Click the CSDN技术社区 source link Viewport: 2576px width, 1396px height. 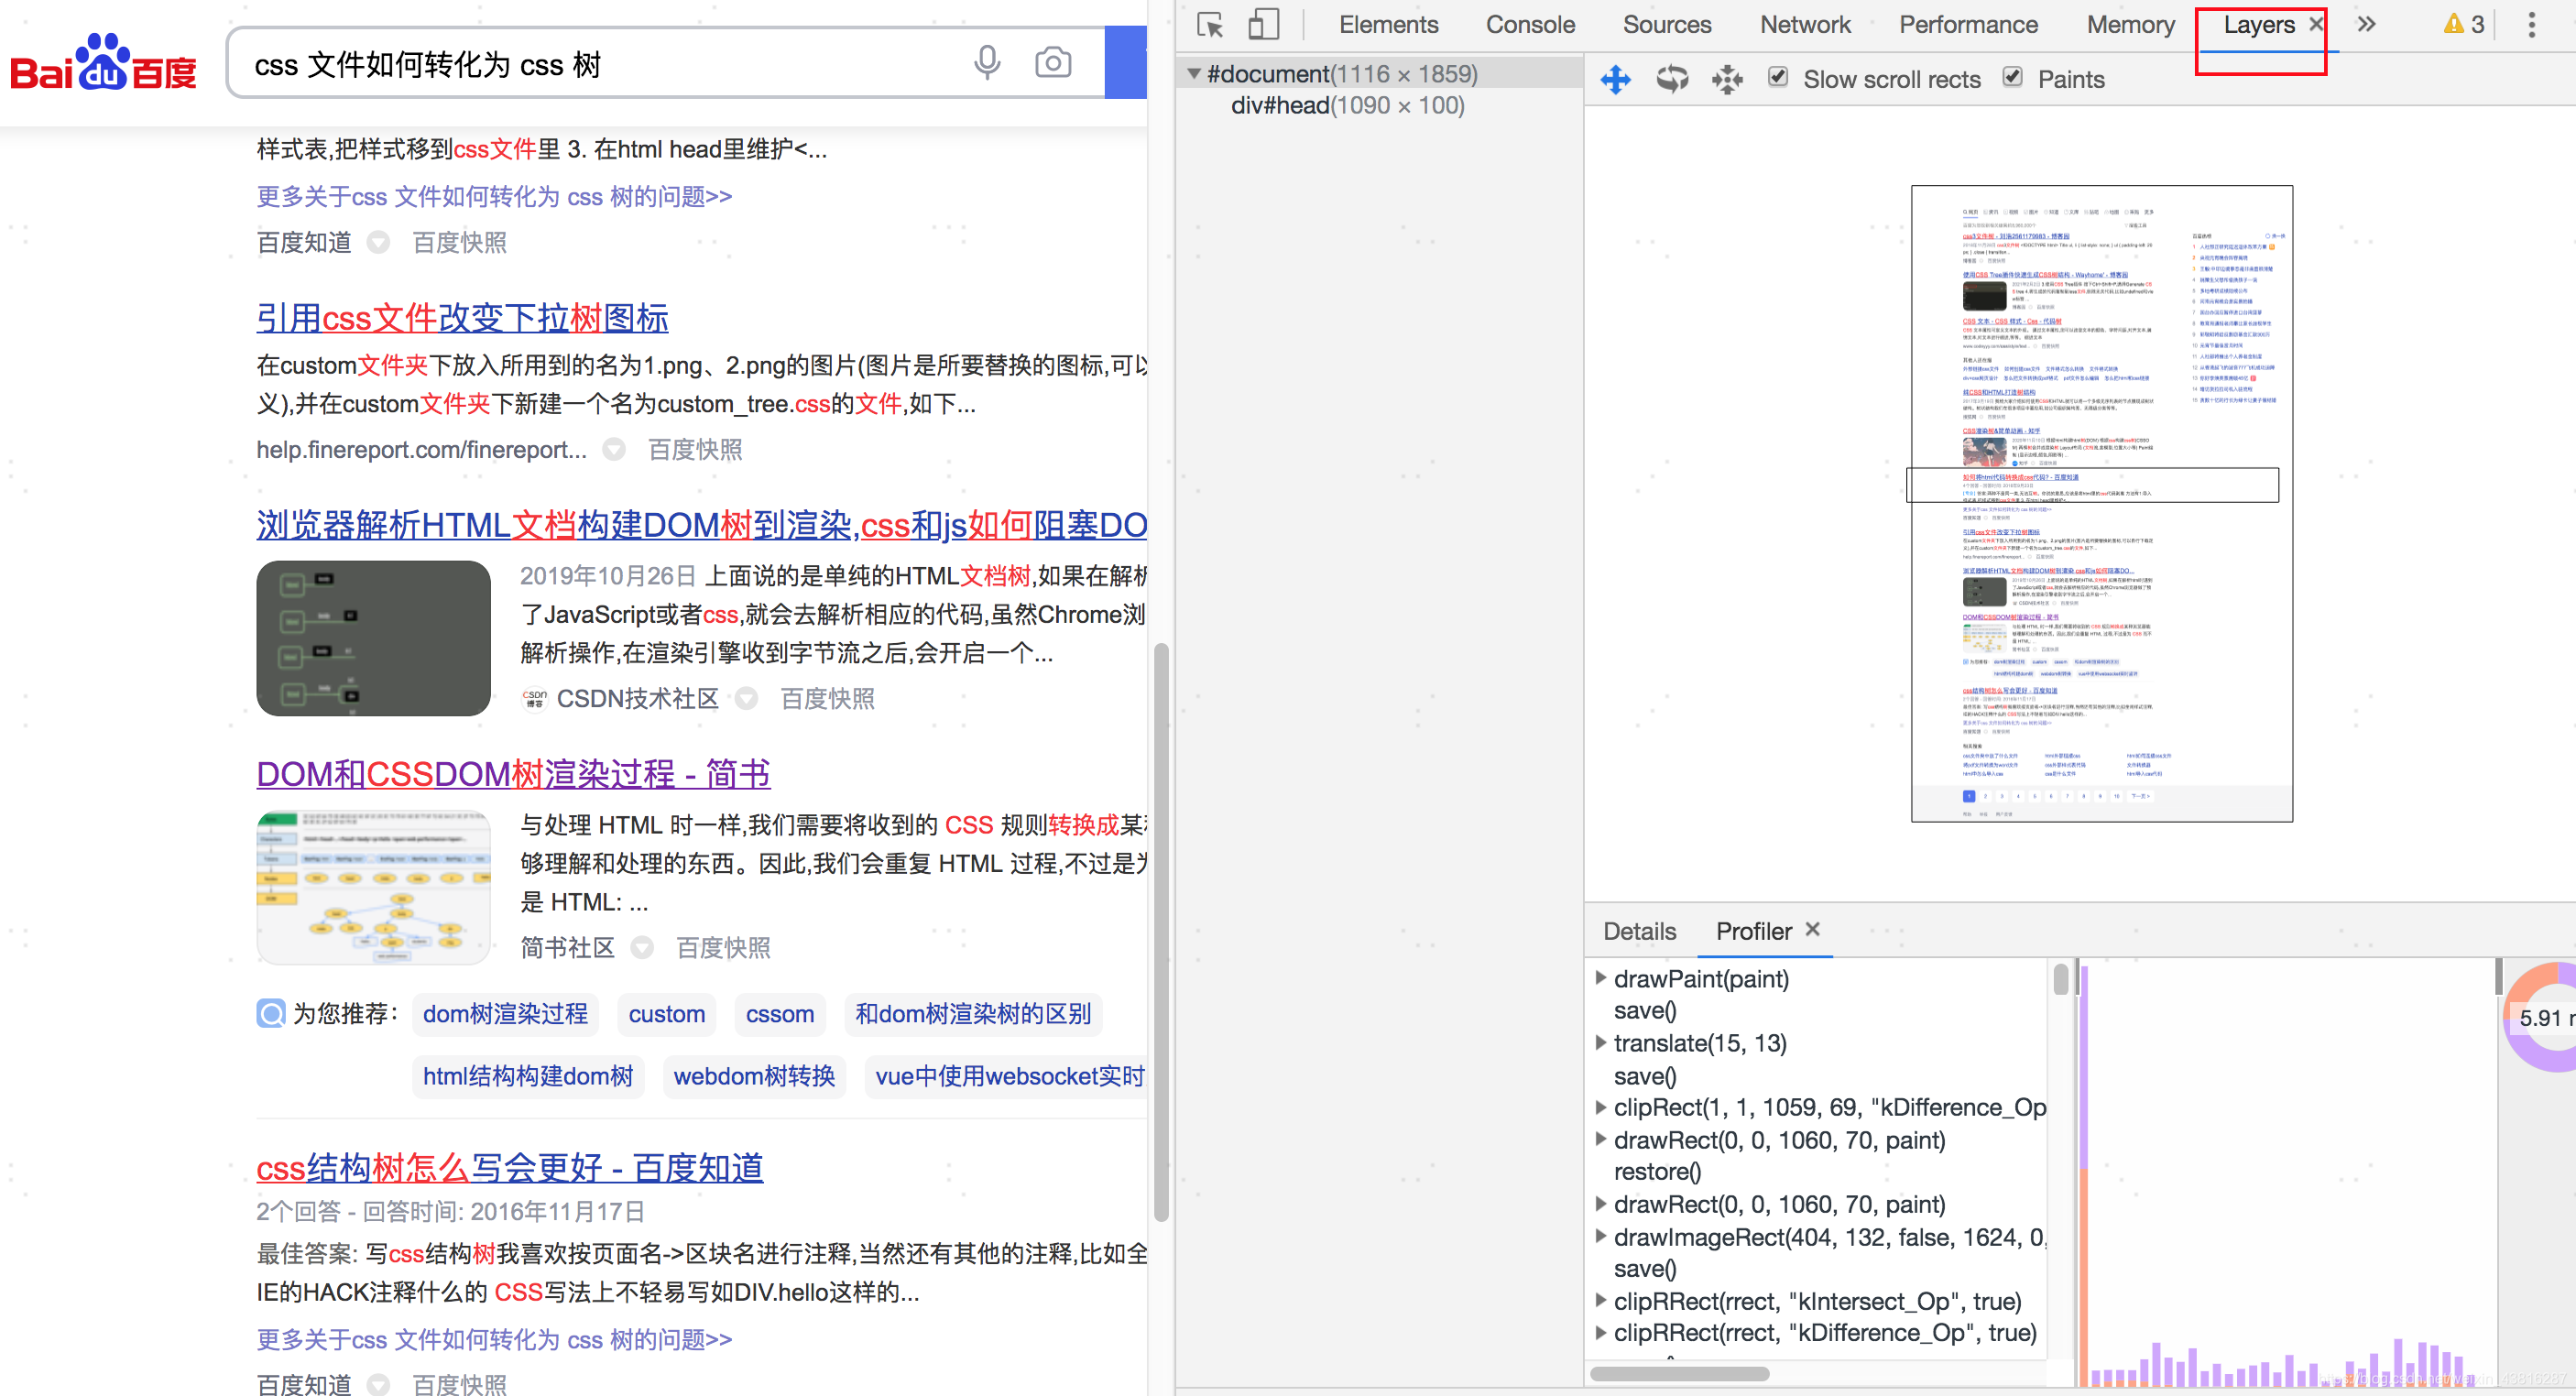[637, 698]
